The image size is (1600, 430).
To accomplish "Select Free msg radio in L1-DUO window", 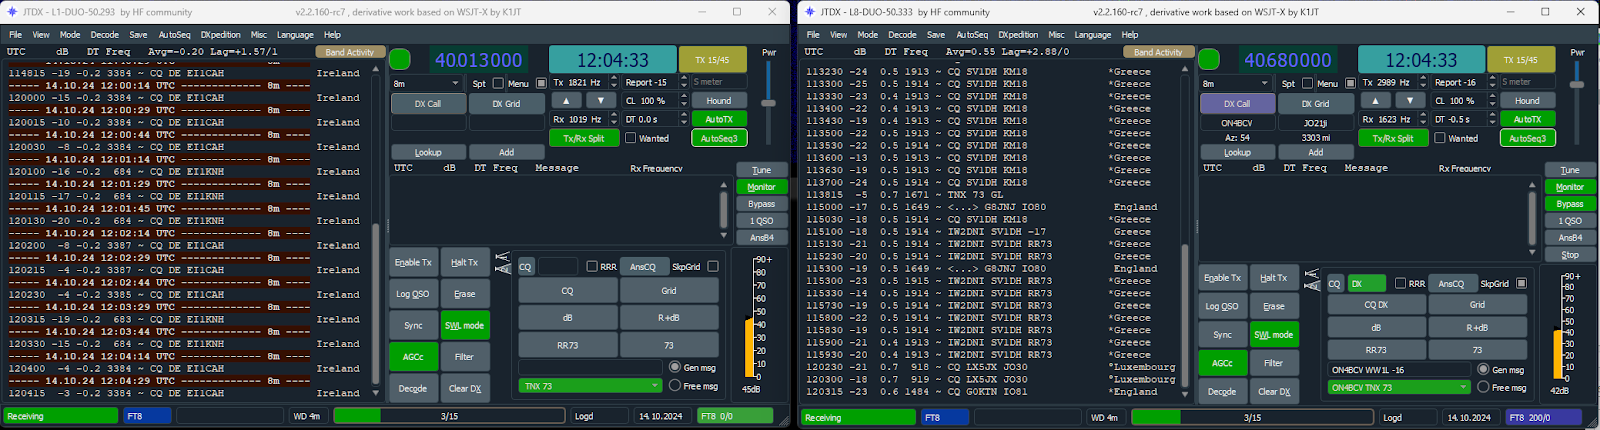I will [675, 386].
